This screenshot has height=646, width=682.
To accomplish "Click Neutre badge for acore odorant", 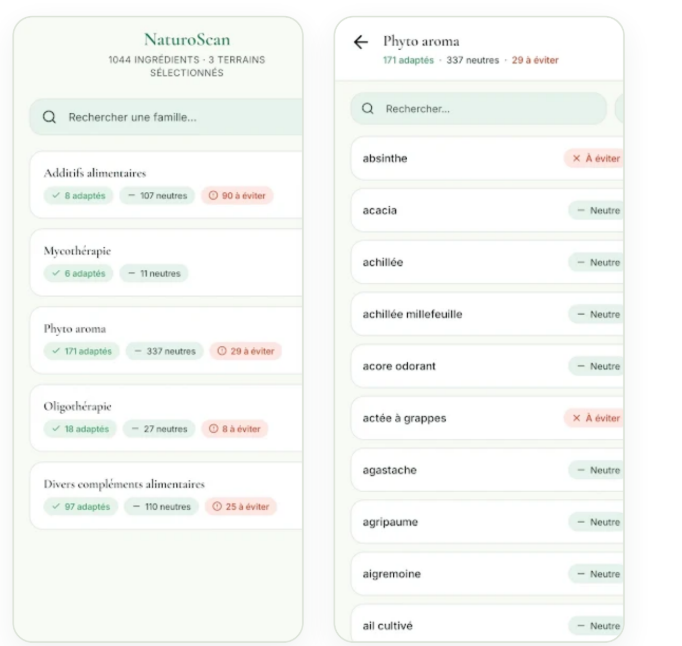I will point(596,366).
